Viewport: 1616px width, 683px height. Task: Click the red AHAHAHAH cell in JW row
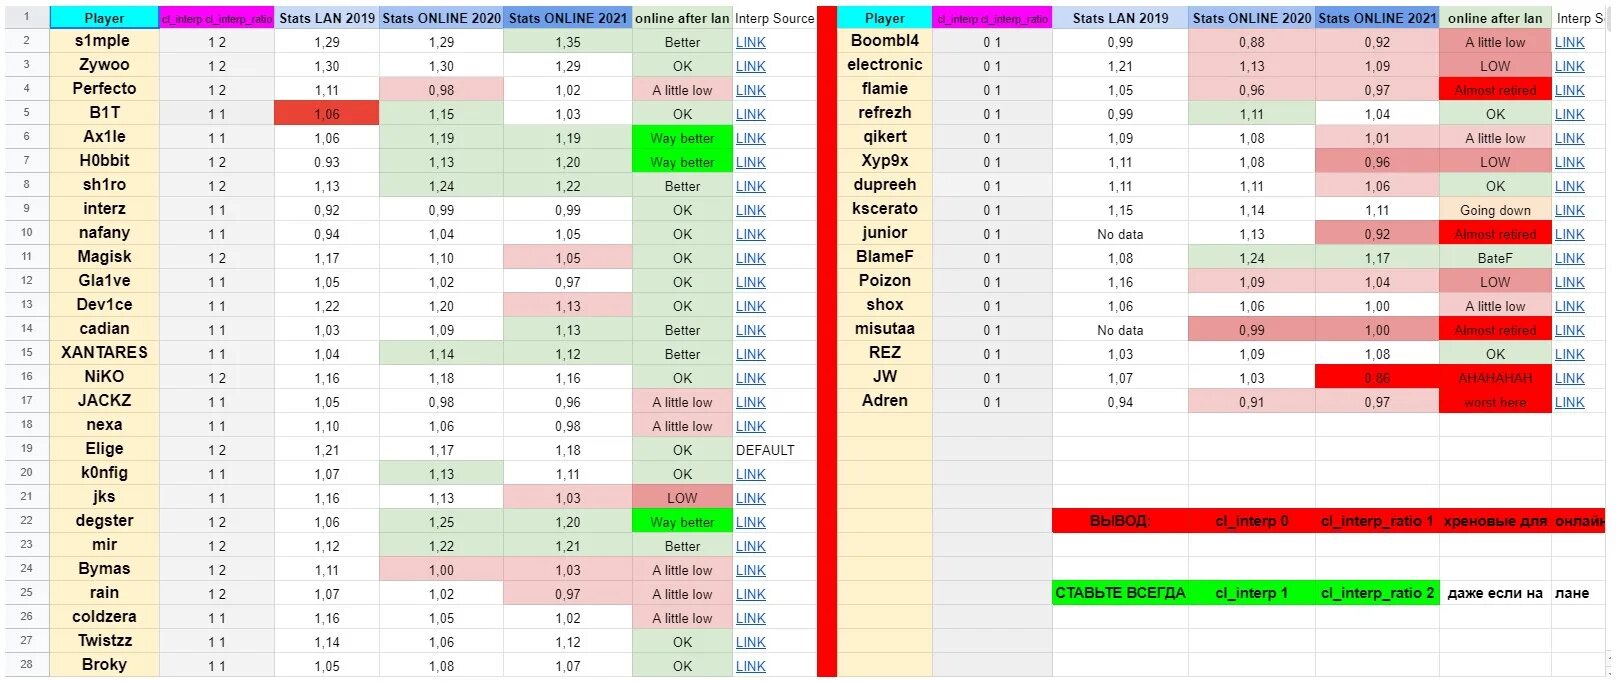point(1495,378)
